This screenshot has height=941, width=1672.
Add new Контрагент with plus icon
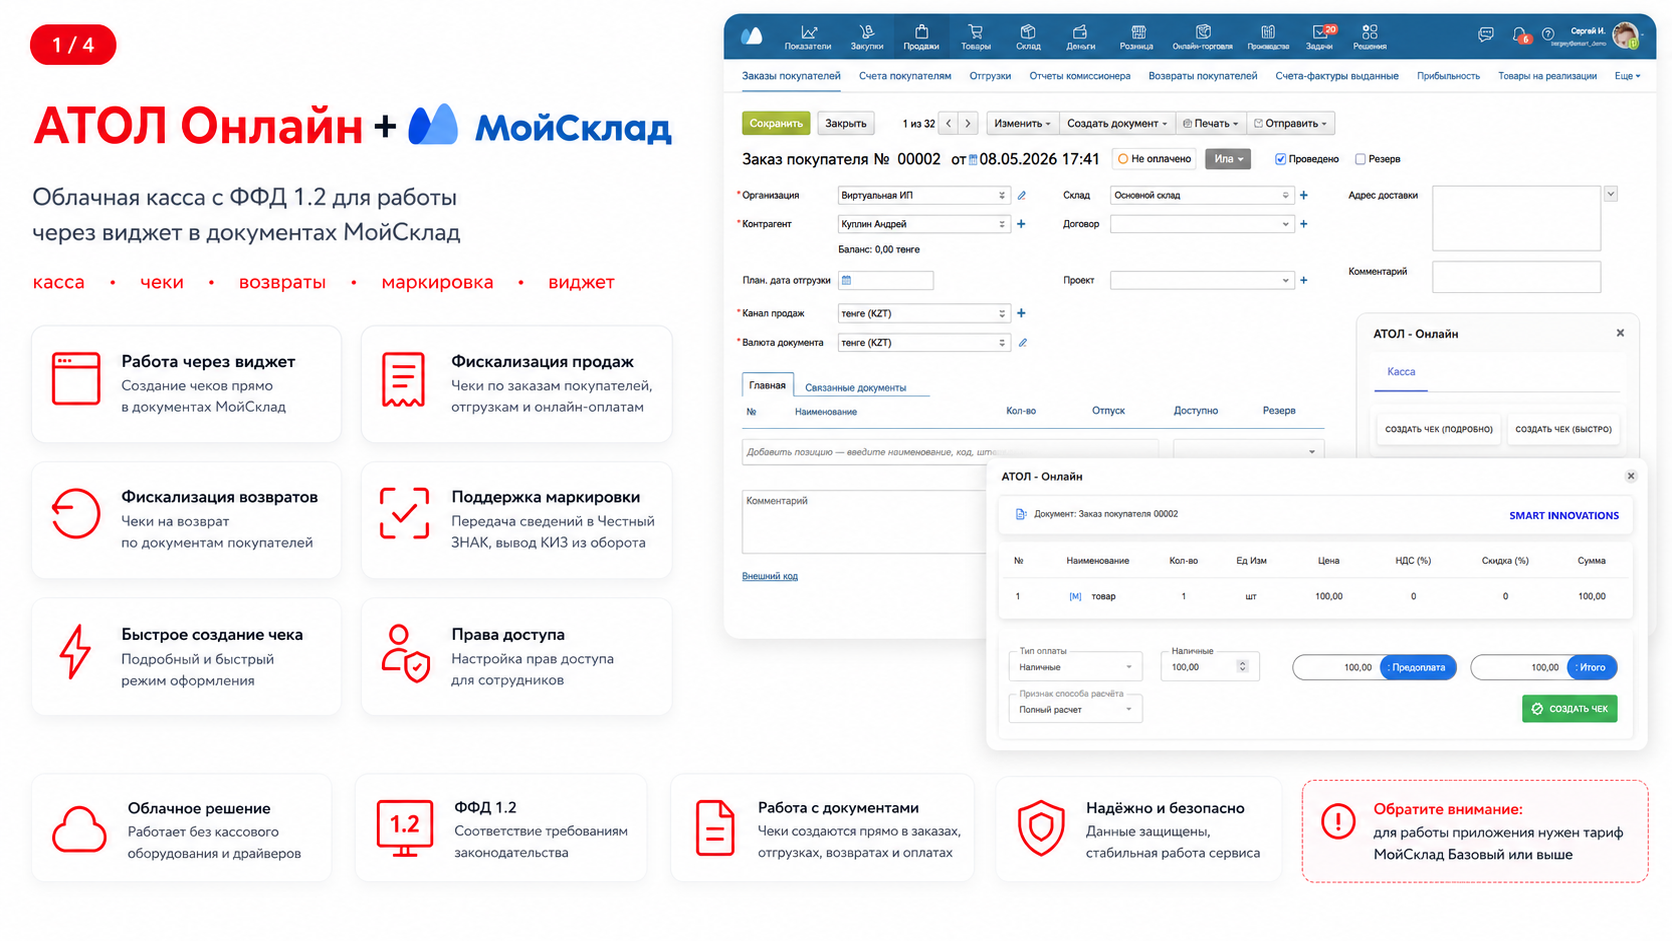[1021, 224]
